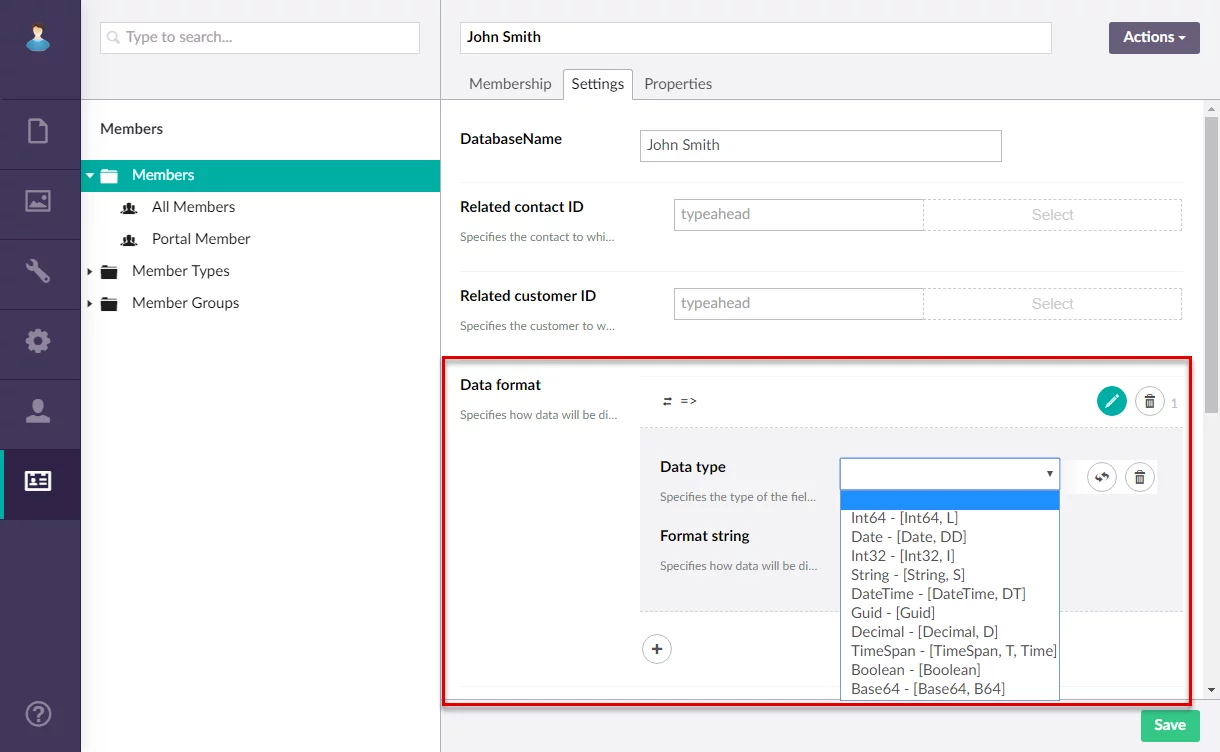Viewport: 1220px width, 752px height.
Task: Open the Media section icon in sidebar
Action: coord(38,201)
